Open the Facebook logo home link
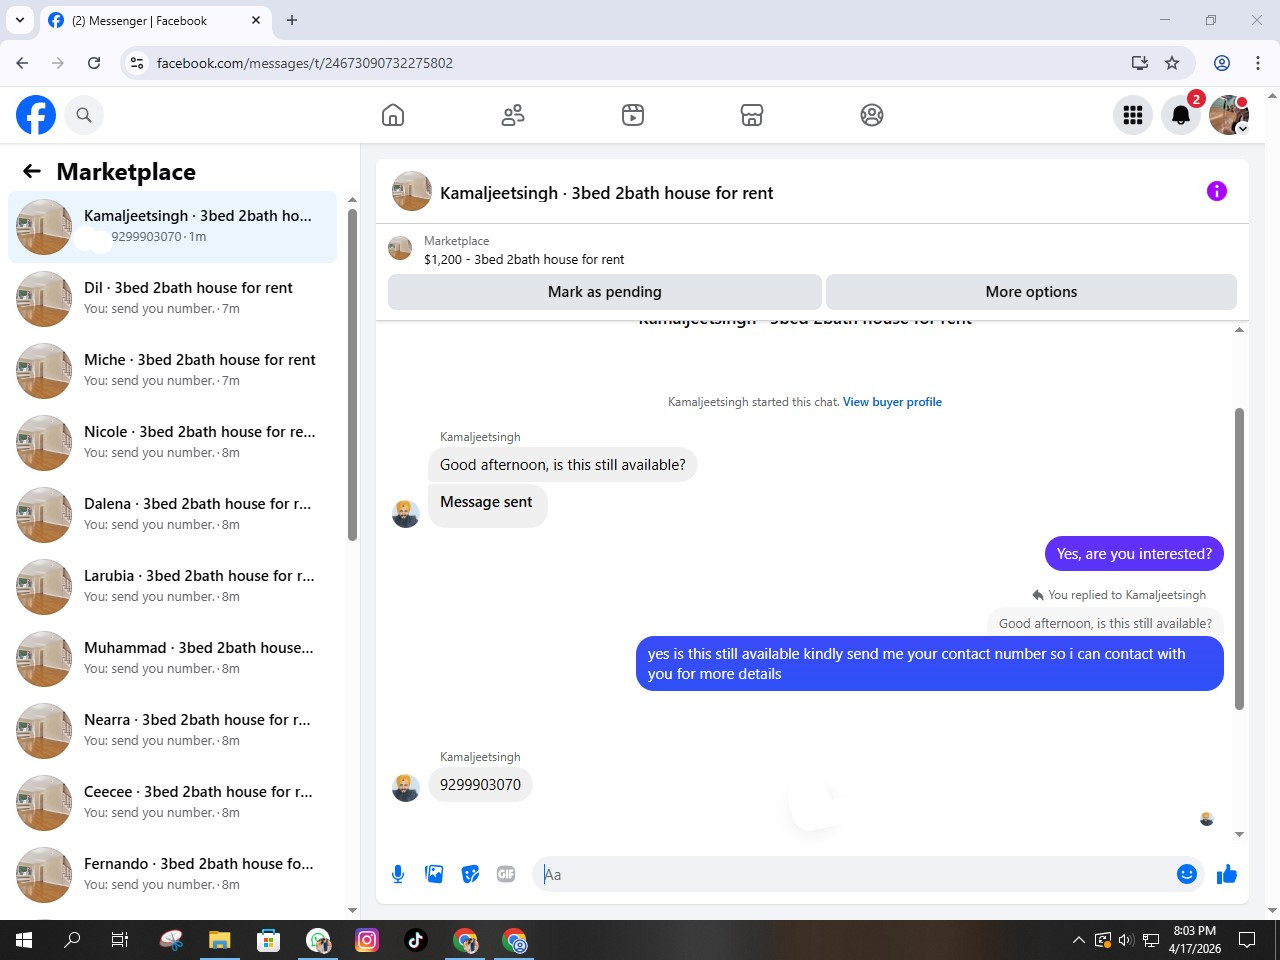 pyautogui.click(x=36, y=115)
